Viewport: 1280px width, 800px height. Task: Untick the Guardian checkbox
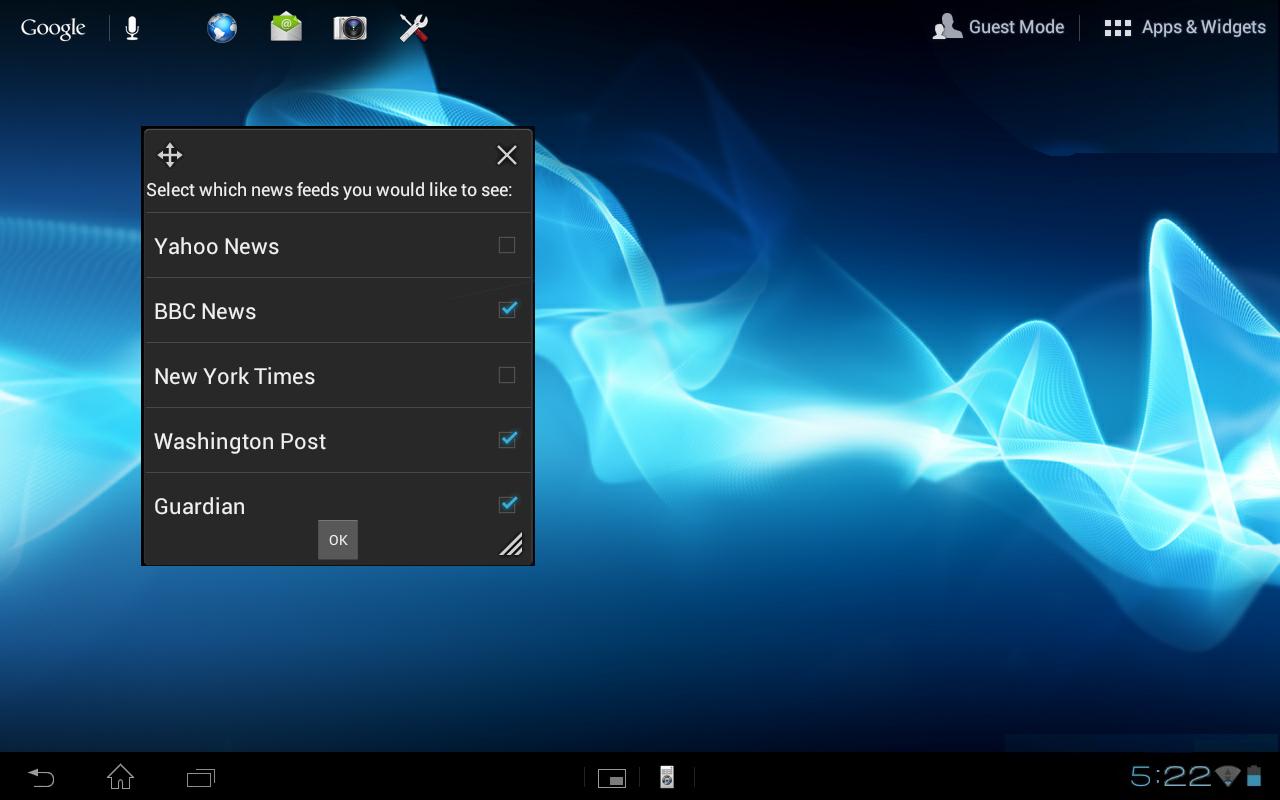[x=507, y=505]
